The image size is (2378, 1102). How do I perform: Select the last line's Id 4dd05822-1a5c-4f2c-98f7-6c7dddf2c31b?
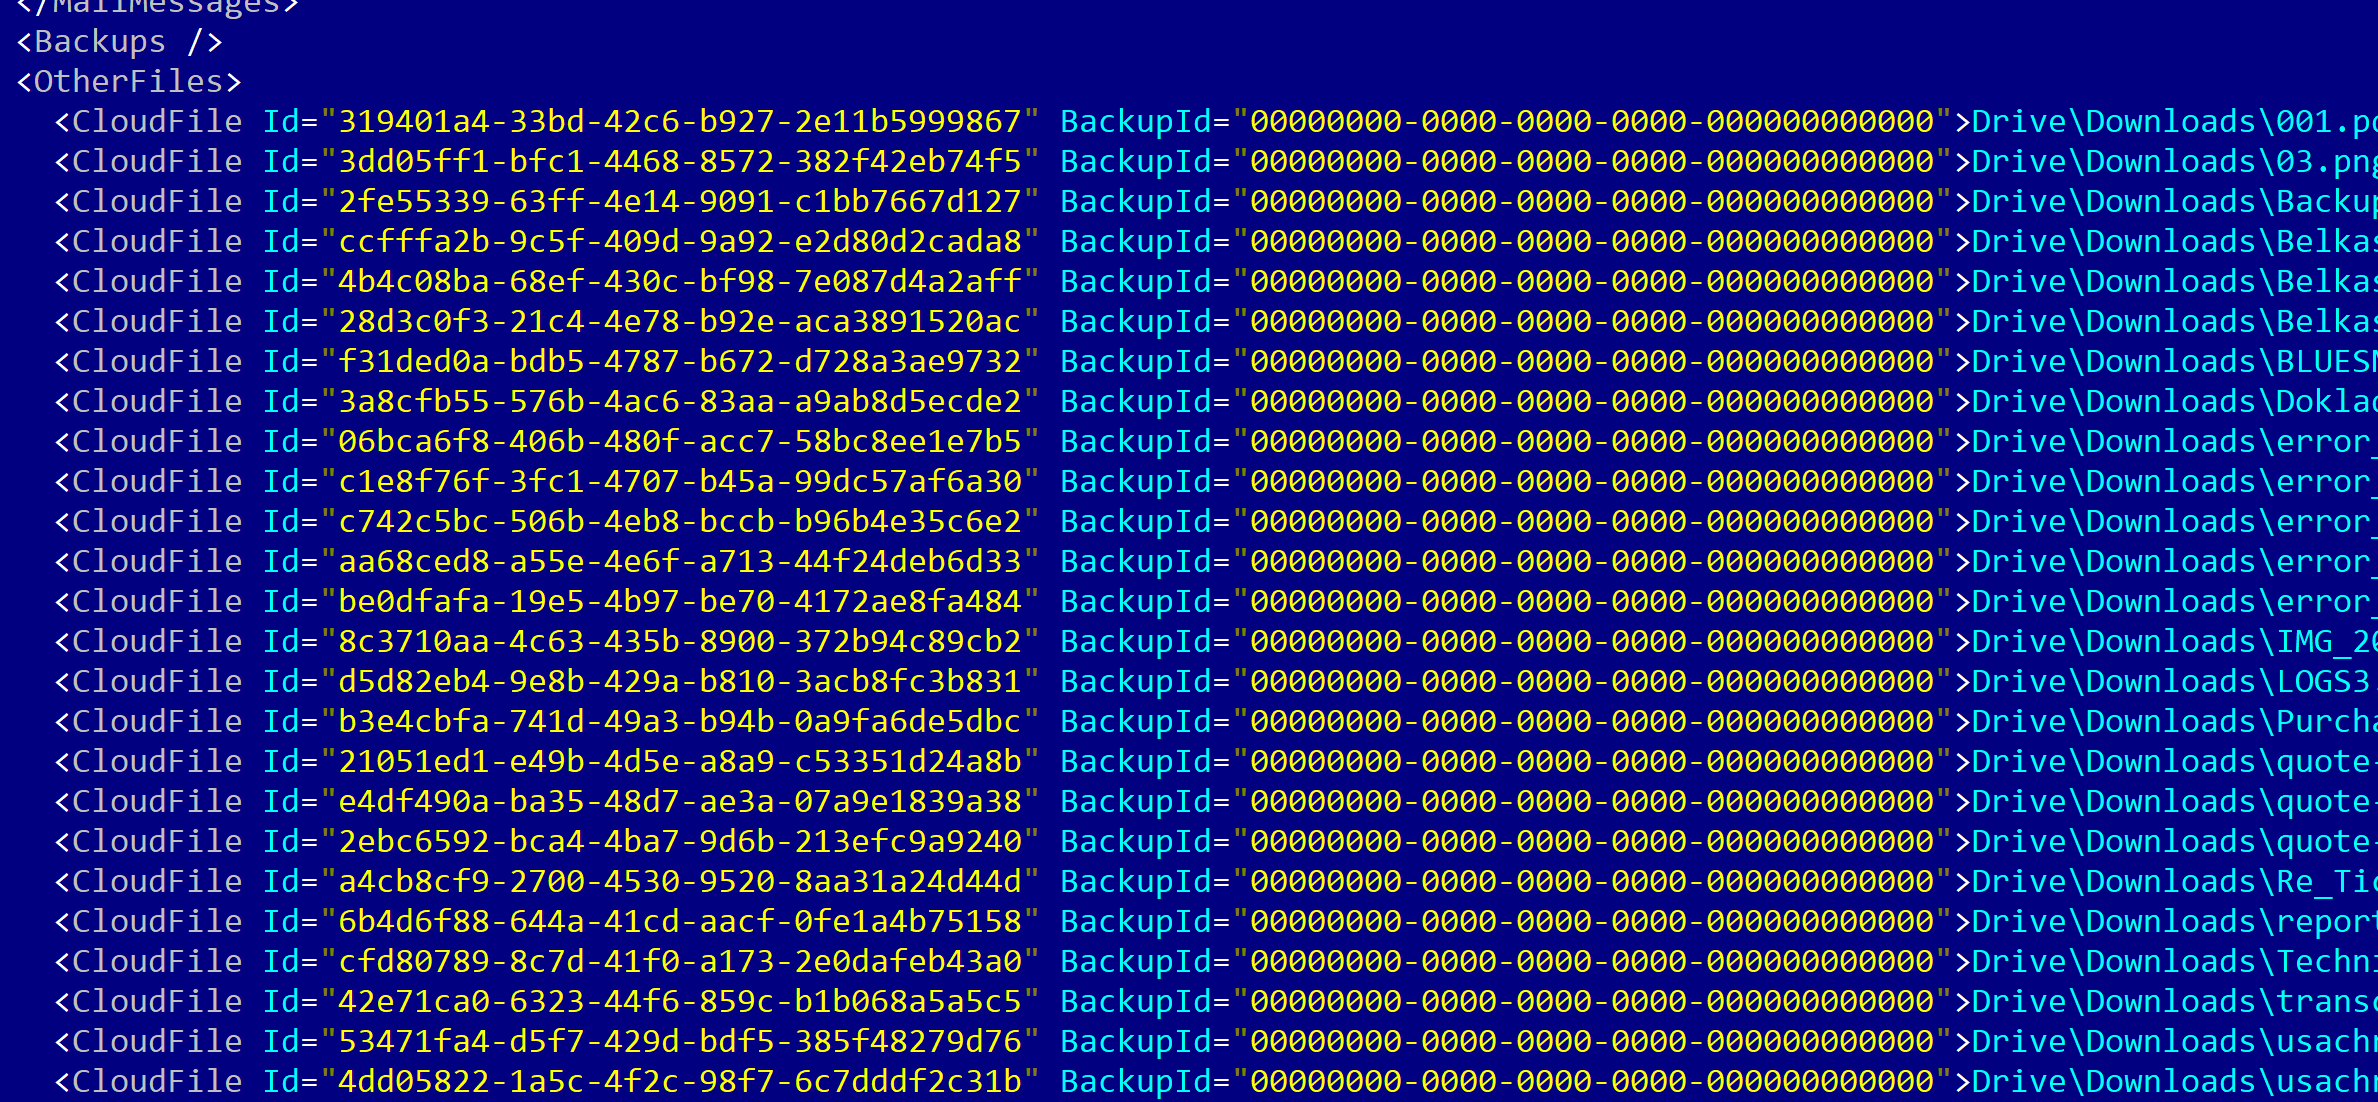[680, 1082]
